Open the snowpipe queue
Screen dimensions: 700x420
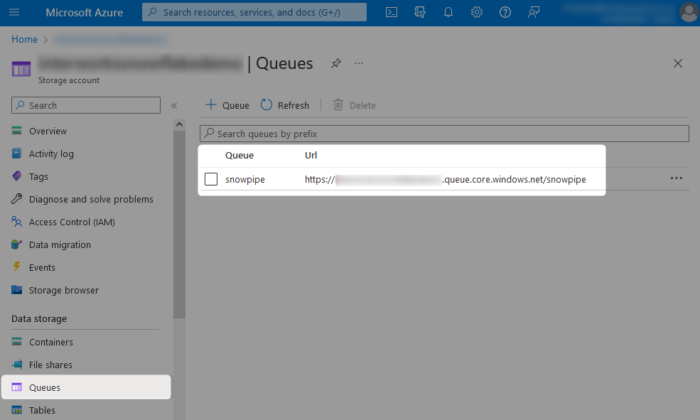click(245, 179)
